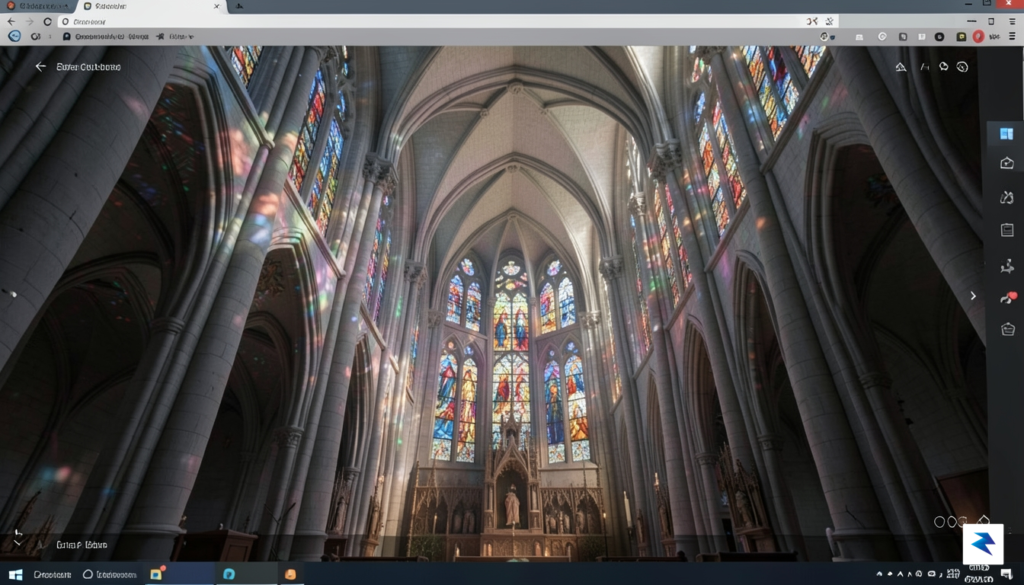The width and height of the screenshot is (1024, 585).
Task: Click the red circular extension icon
Action: (978, 37)
